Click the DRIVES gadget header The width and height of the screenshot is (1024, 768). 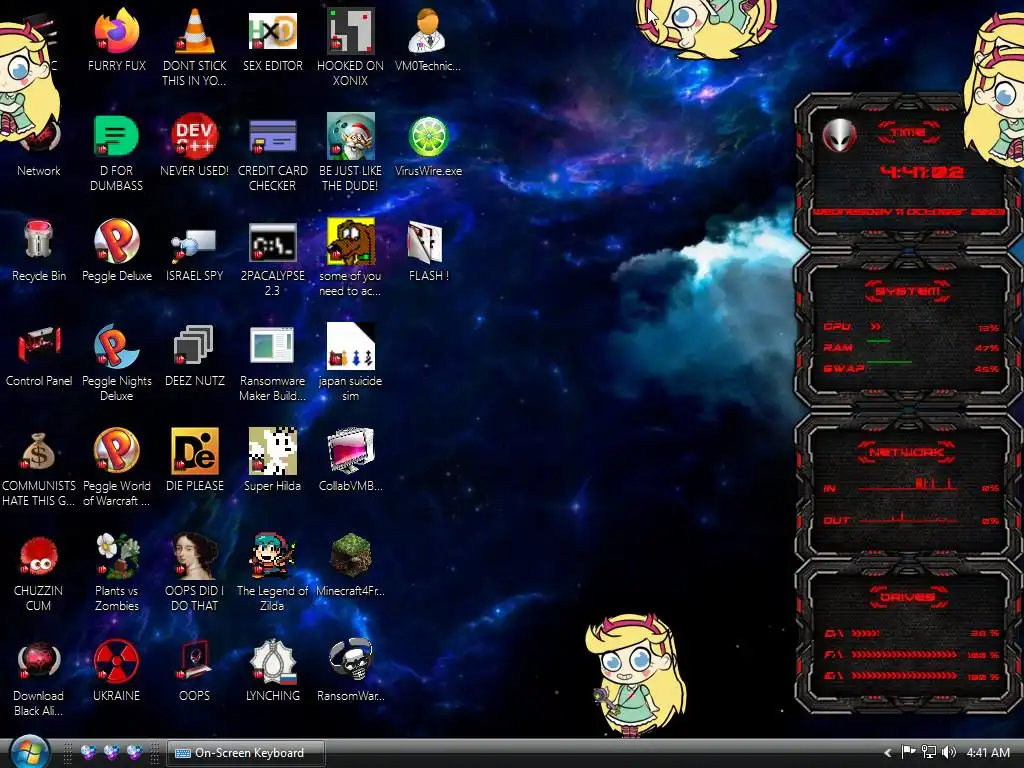pos(907,597)
